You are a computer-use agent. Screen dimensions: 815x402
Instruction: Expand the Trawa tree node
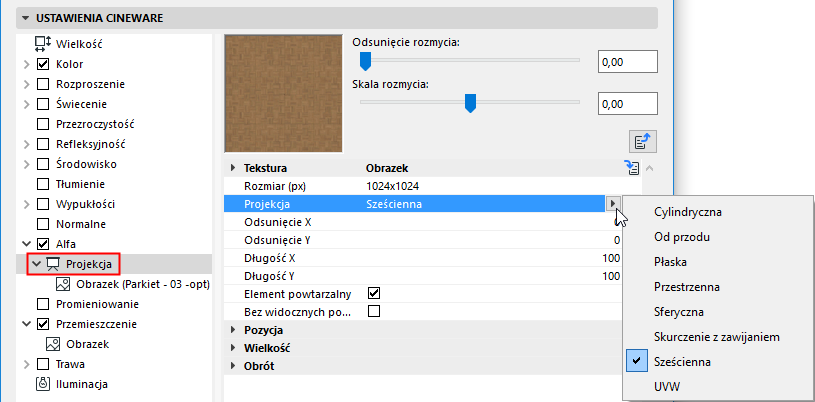(x=27, y=364)
